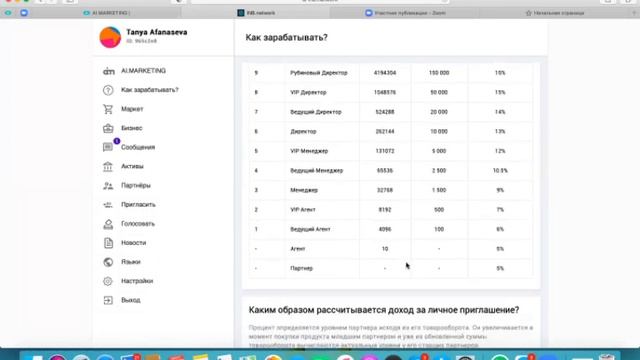640x360 pixels.
Task: Click the VIP Директор row name
Action: (308, 93)
